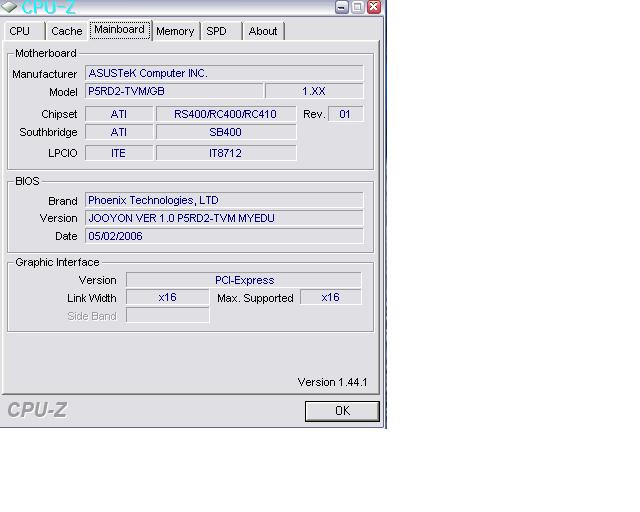The height and width of the screenshot is (512, 640).
Task: Click the PCI-Express version field
Action: tap(244, 280)
